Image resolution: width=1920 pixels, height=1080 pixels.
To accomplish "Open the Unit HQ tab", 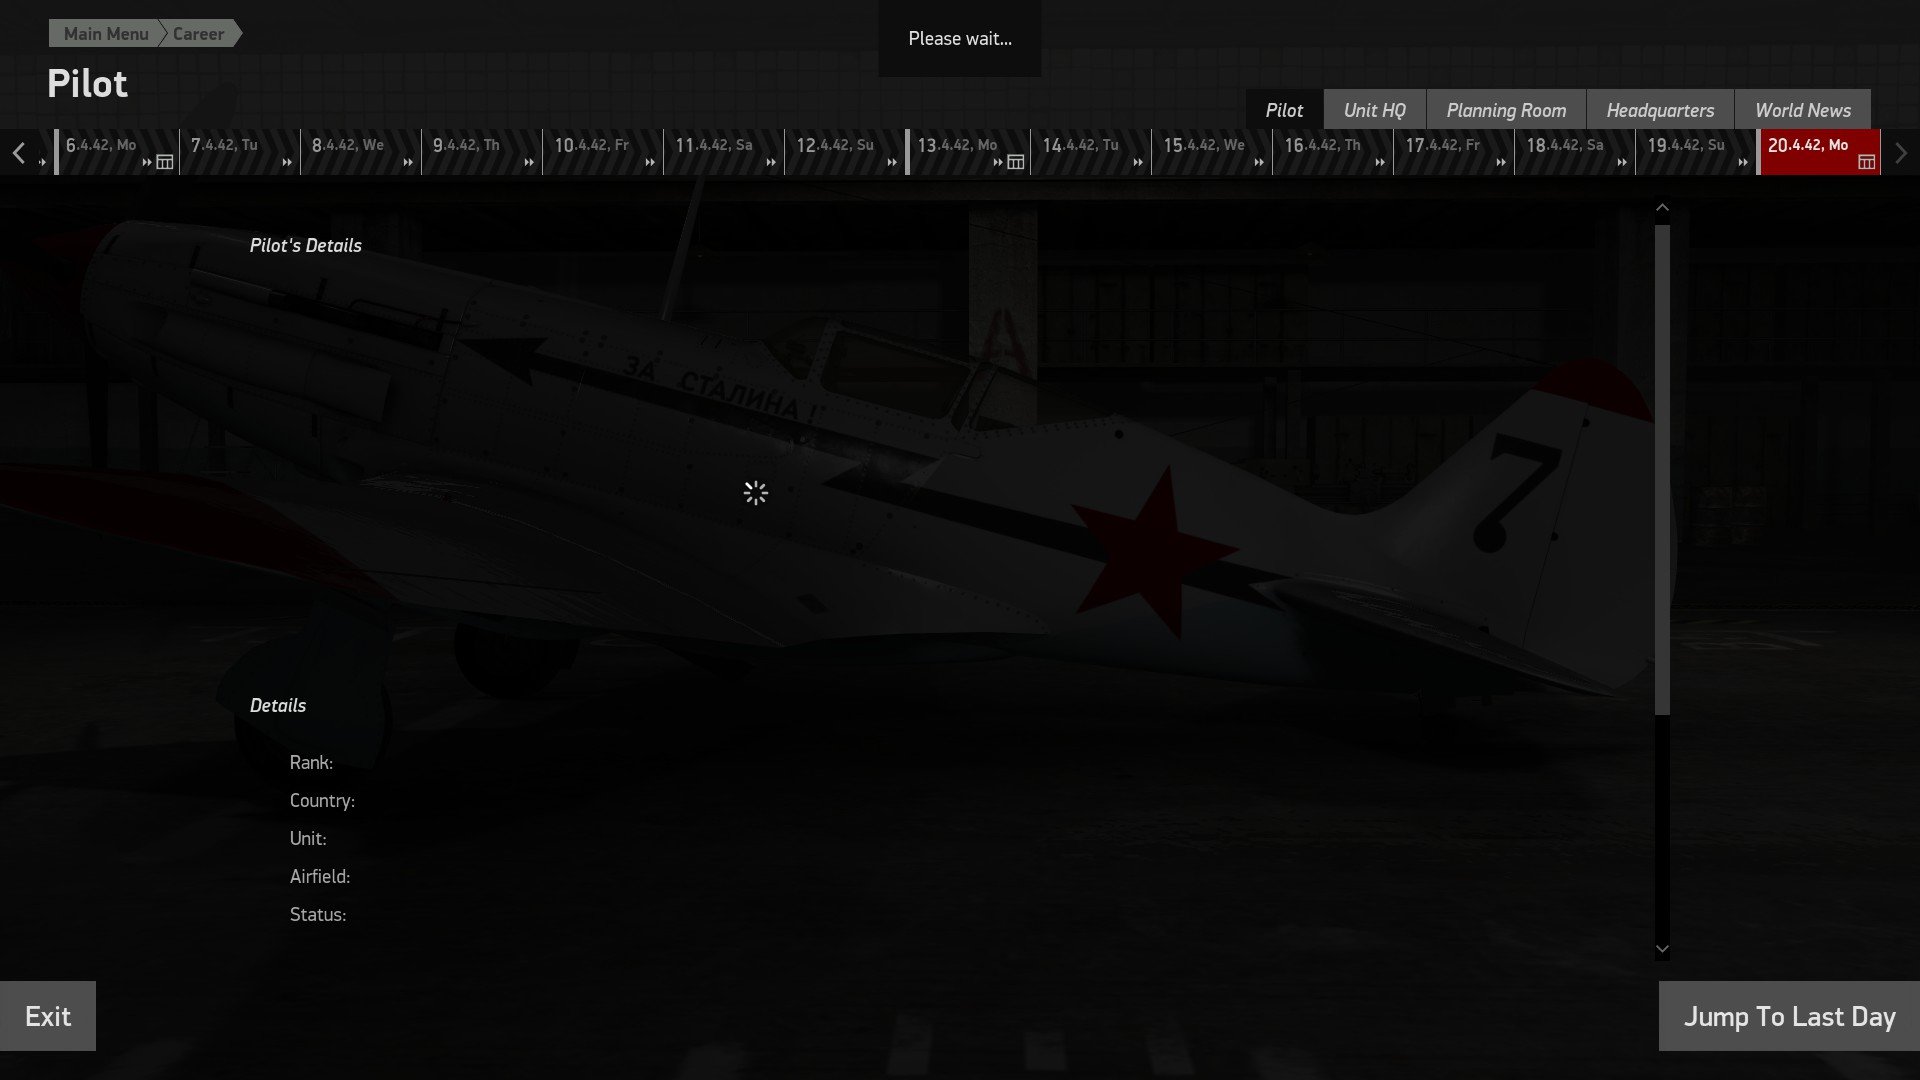I will click(x=1374, y=110).
